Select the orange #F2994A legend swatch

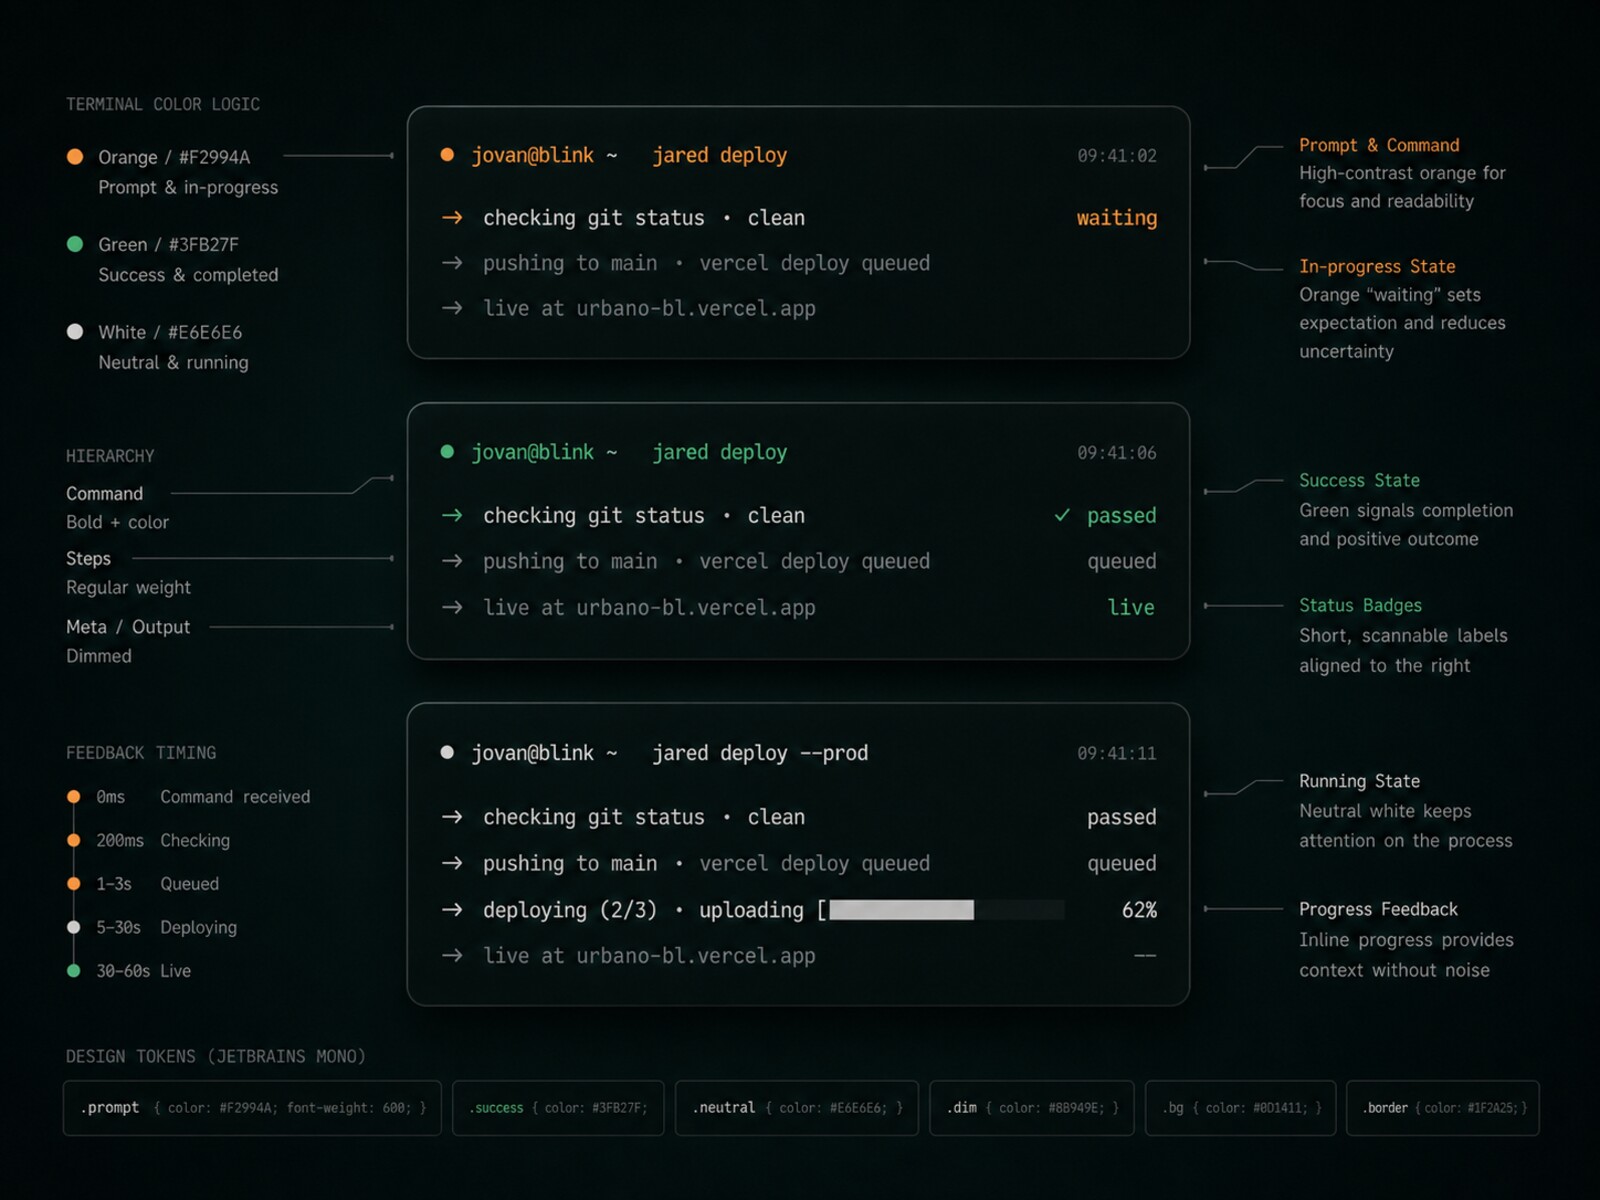pyautogui.click(x=75, y=157)
